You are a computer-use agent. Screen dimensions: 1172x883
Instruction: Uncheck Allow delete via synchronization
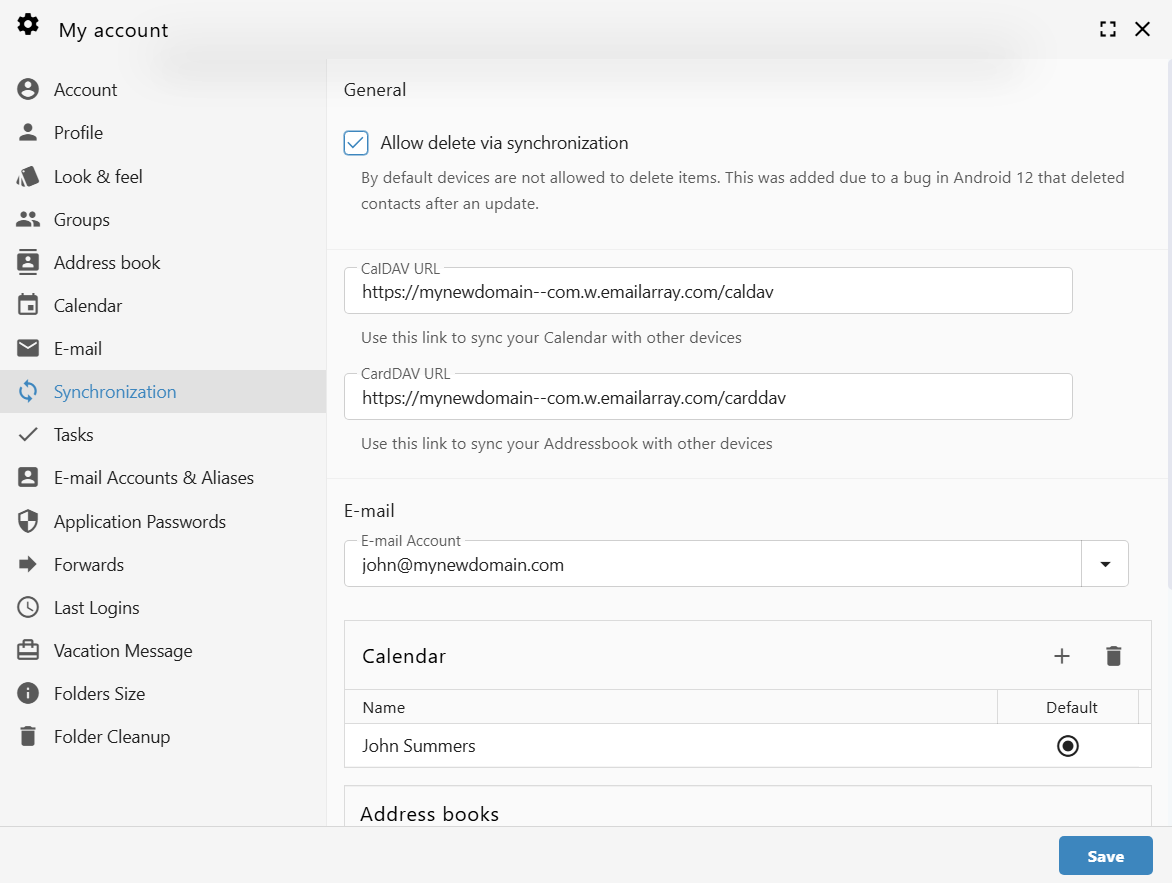(x=355, y=143)
